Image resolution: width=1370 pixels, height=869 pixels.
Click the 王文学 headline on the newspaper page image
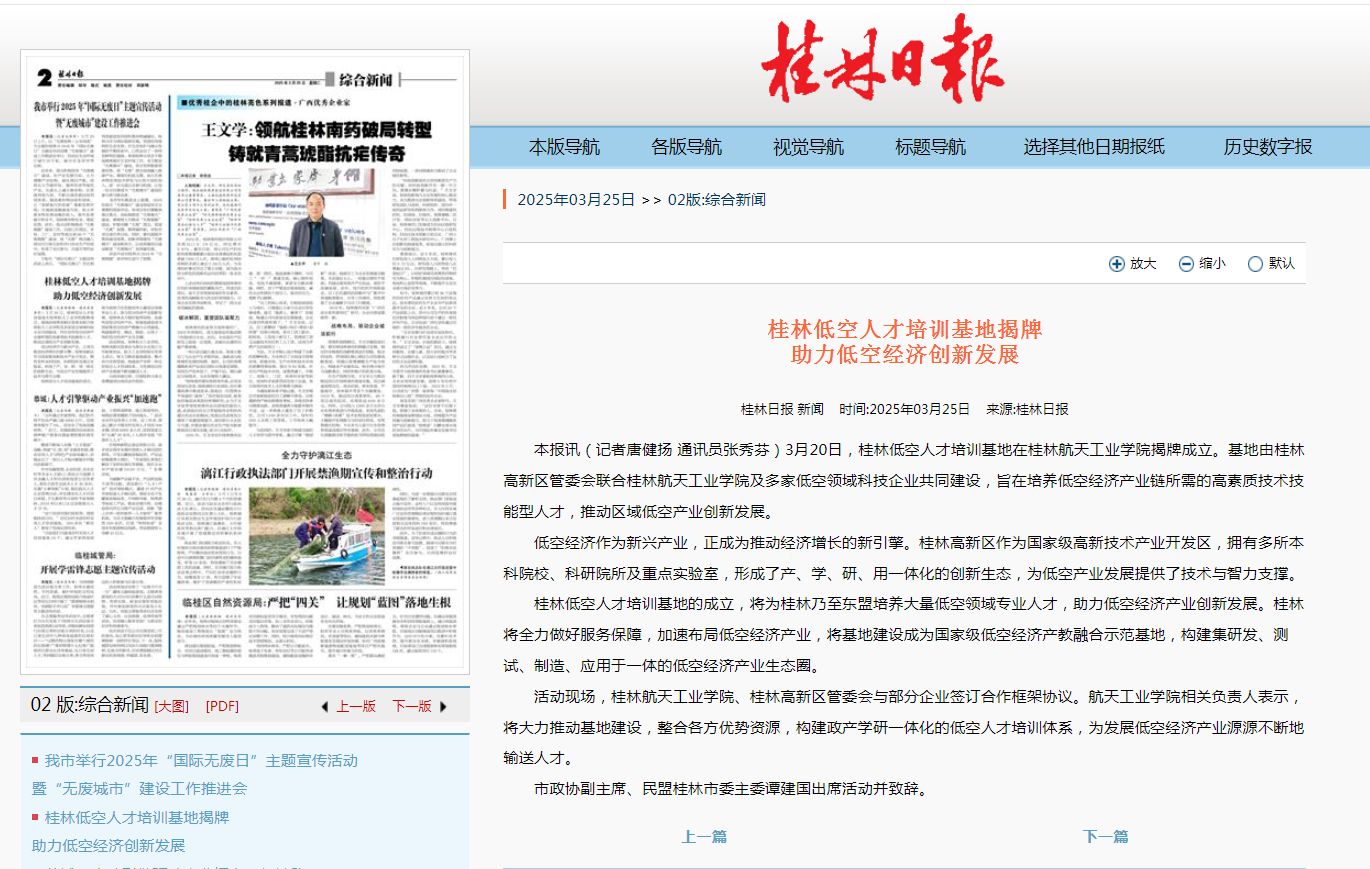tap(316, 142)
